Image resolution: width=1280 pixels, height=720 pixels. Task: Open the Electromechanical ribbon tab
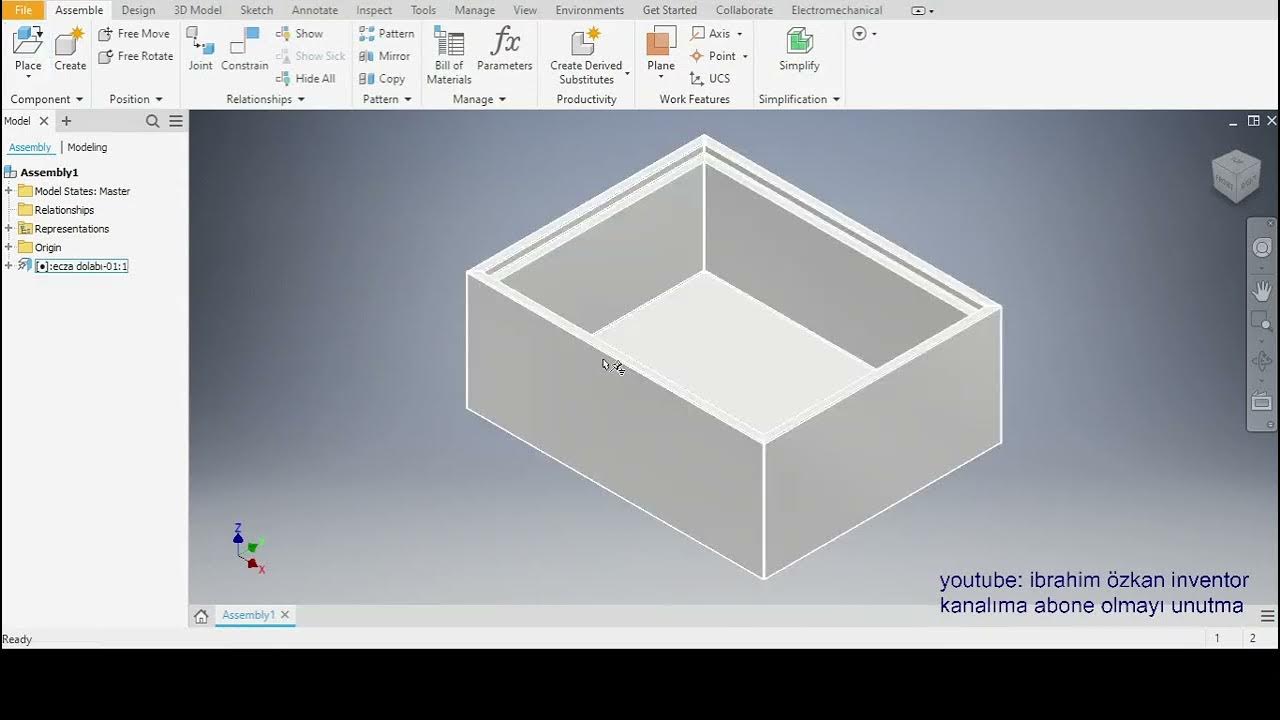pos(837,10)
